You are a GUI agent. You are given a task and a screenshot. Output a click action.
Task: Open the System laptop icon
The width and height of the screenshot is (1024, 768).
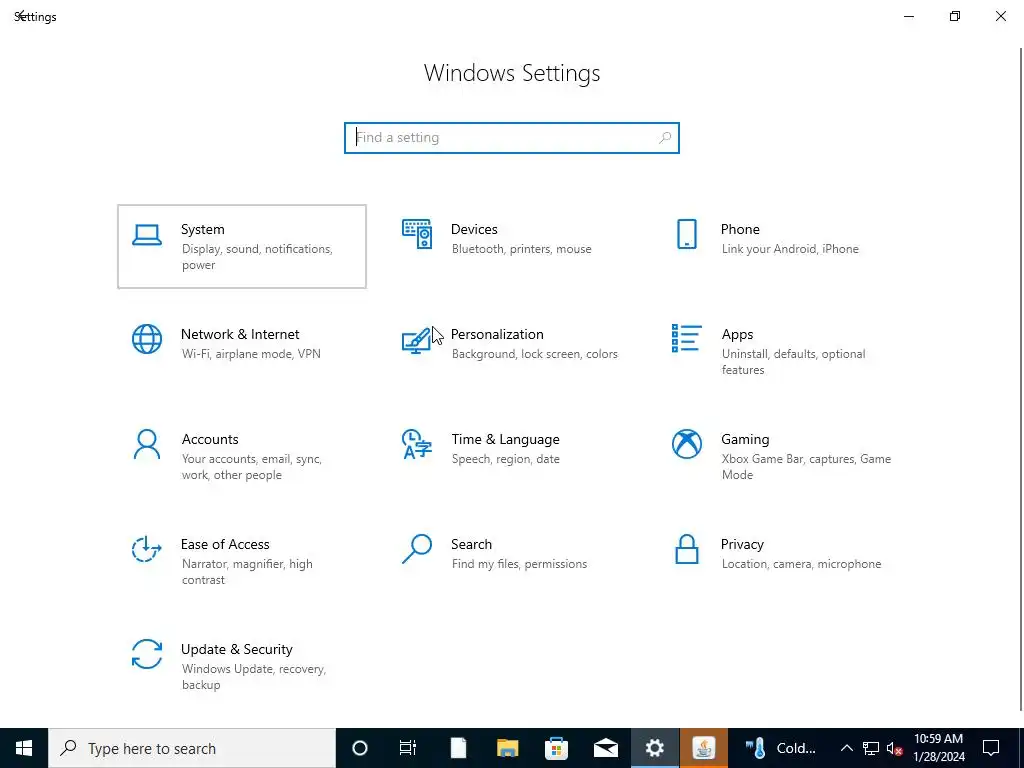(147, 235)
